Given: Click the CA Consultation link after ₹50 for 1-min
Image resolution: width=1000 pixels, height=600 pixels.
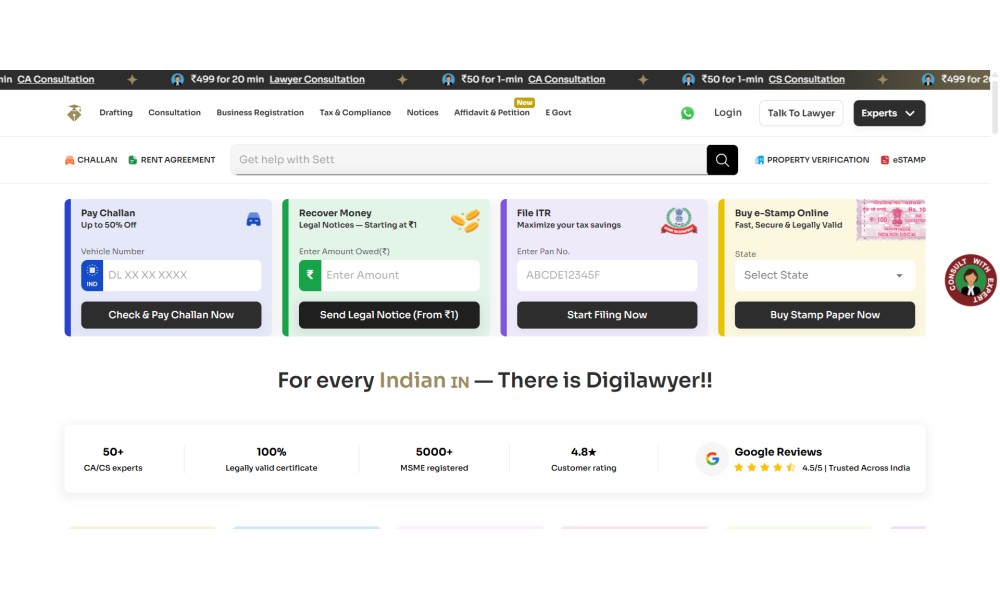Looking at the screenshot, I should point(566,80).
